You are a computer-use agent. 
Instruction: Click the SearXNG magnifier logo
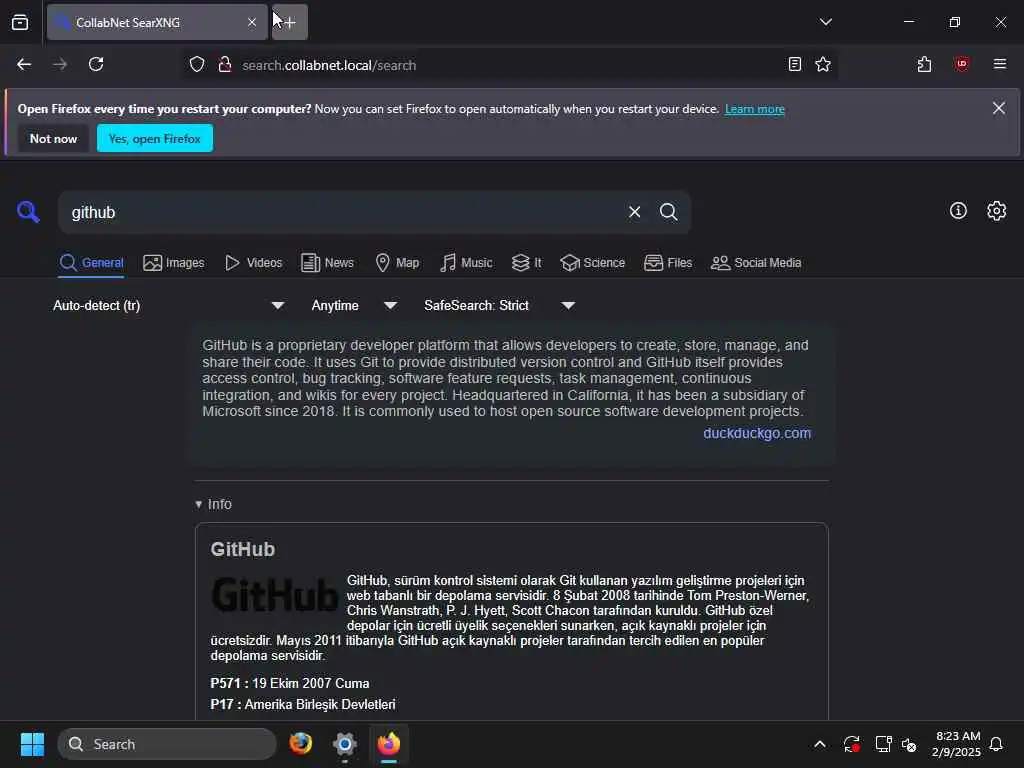[28, 212]
